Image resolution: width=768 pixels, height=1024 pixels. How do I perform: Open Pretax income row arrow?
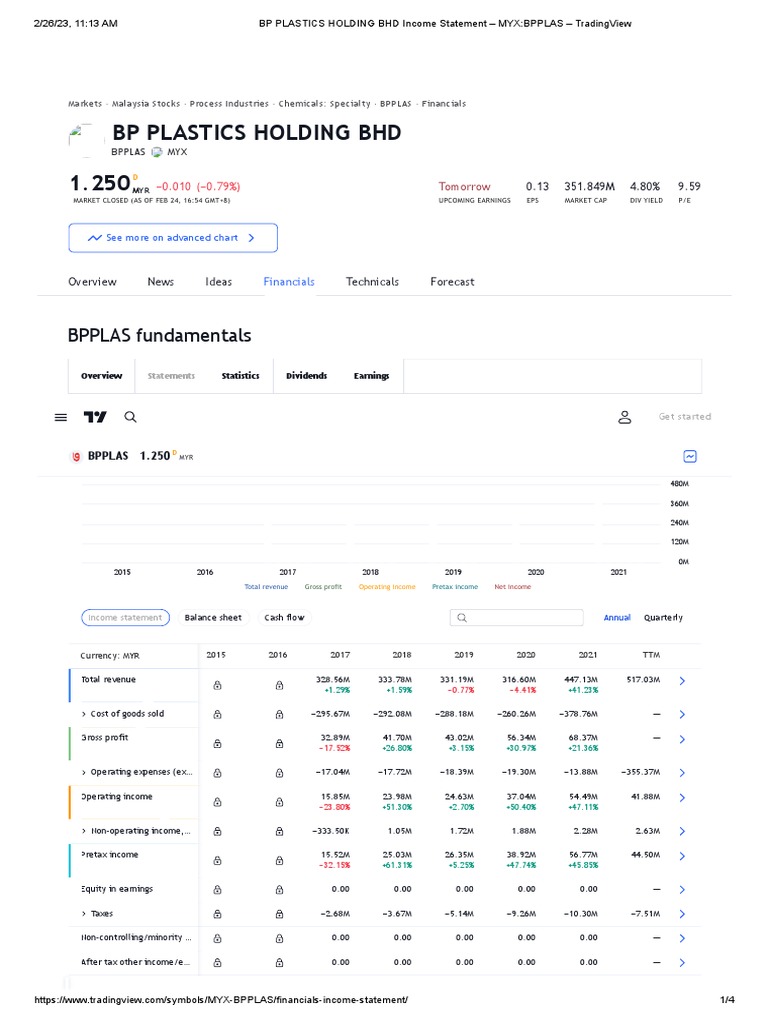tap(682, 856)
